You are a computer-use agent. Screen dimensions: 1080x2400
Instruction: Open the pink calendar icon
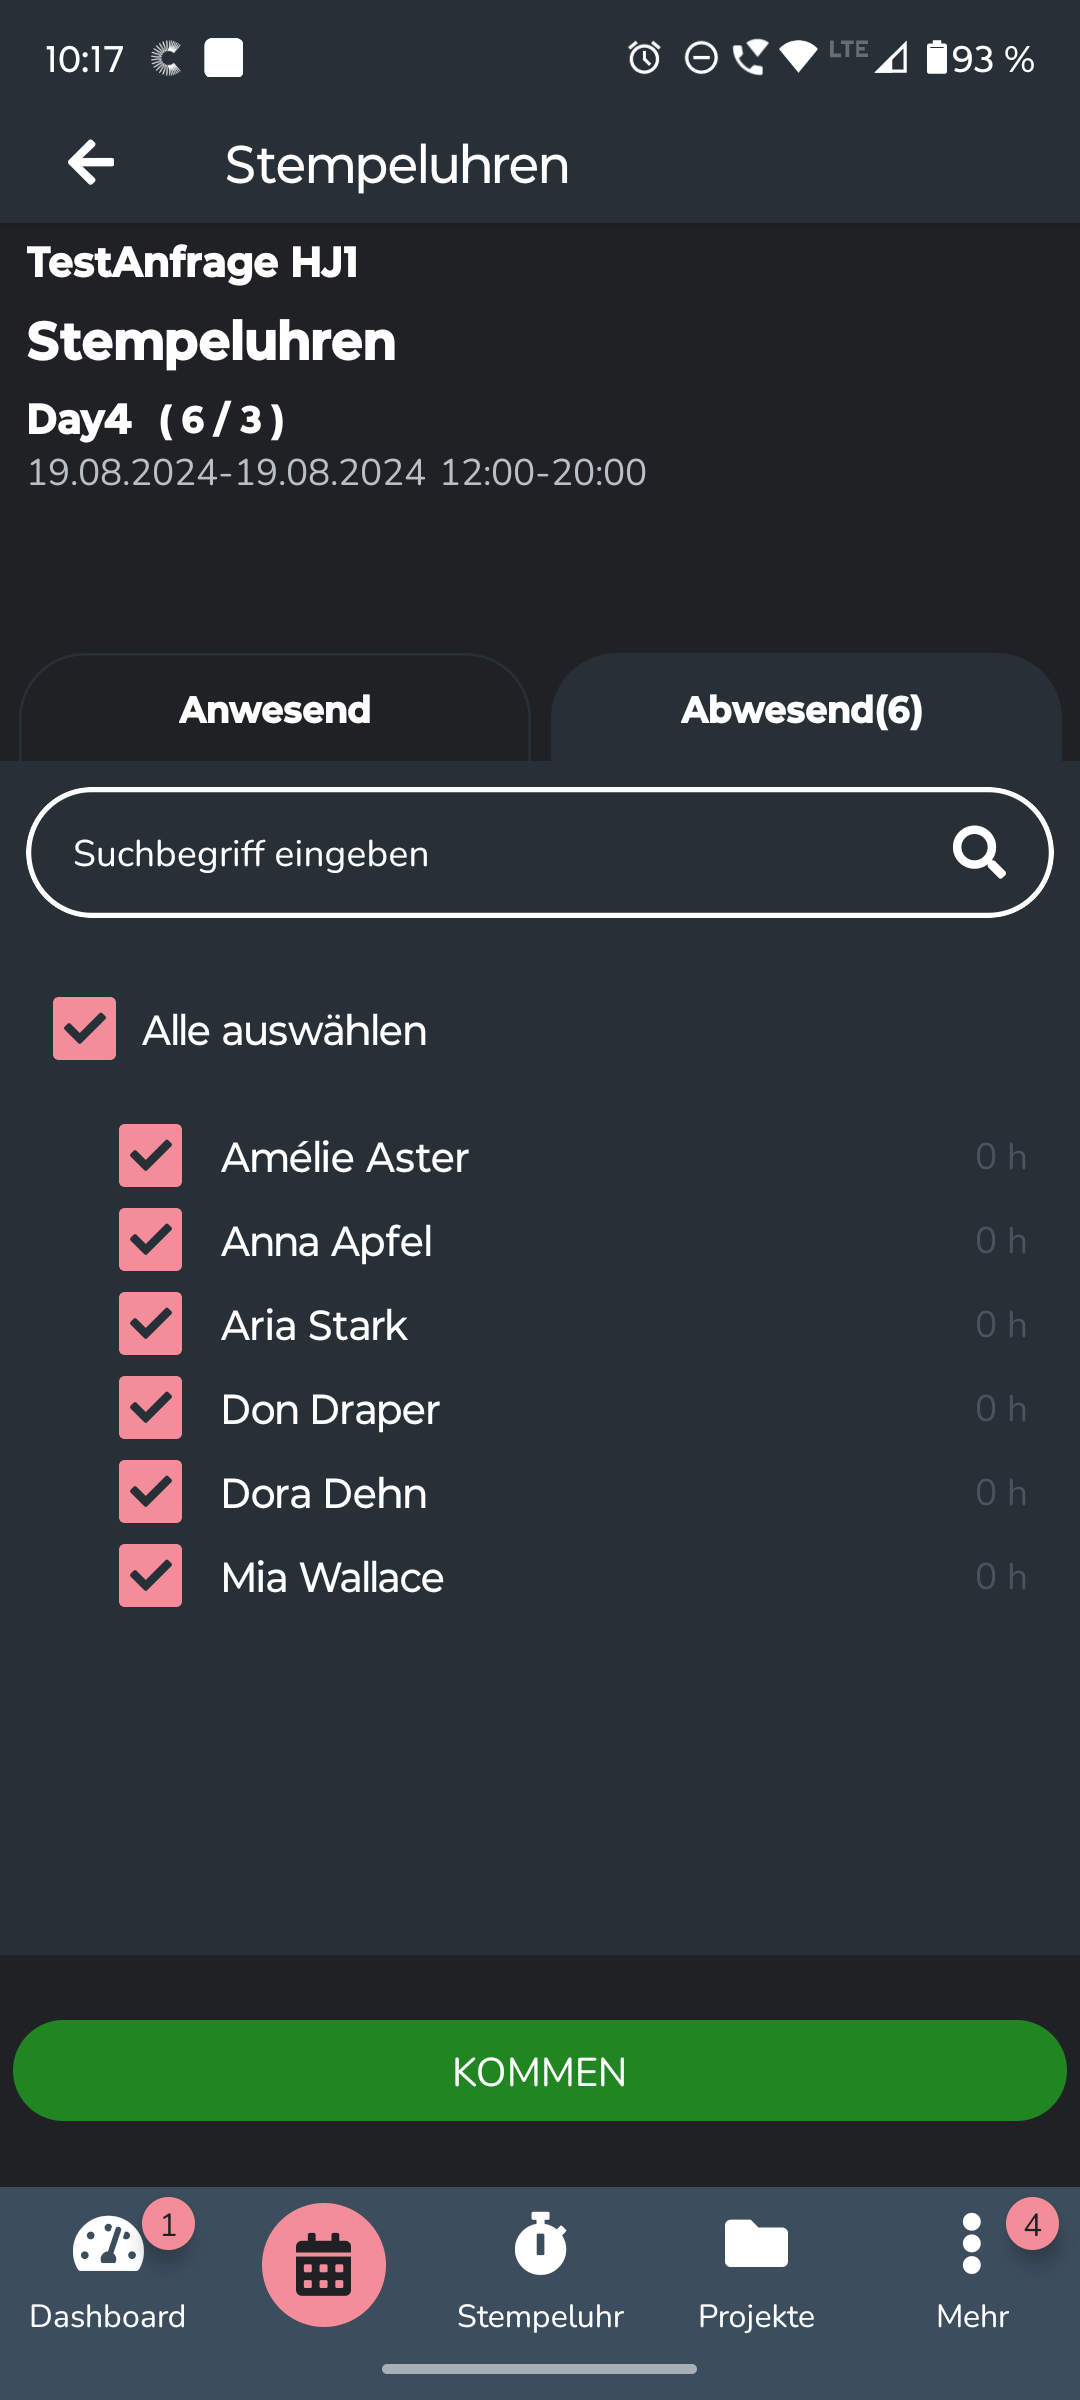(323, 2264)
